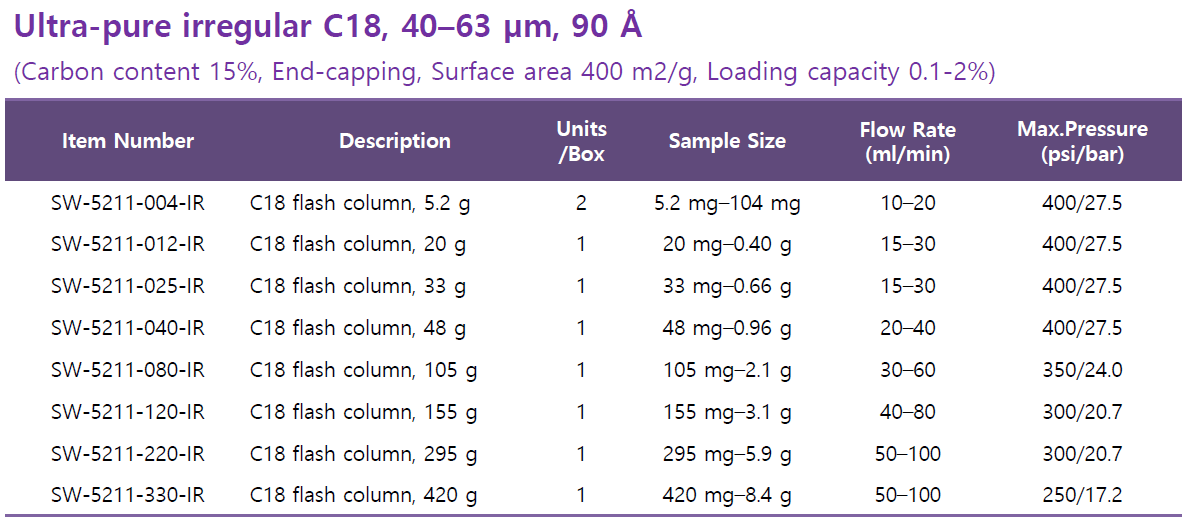Select the C18 flash column, 105 g description
1194x524 pixels.
(363, 370)
